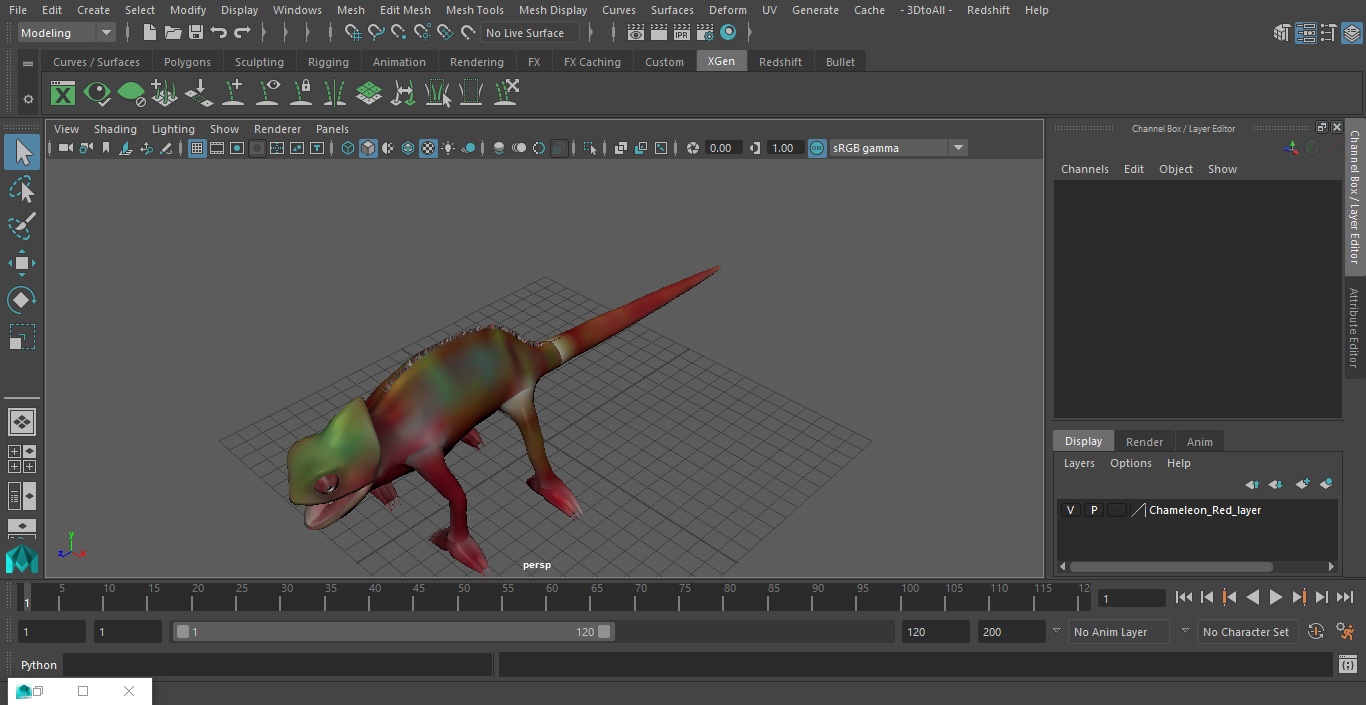
Task: Select single-pane viewport layout button
Action: pyautogui.click(x=22, y=422)
